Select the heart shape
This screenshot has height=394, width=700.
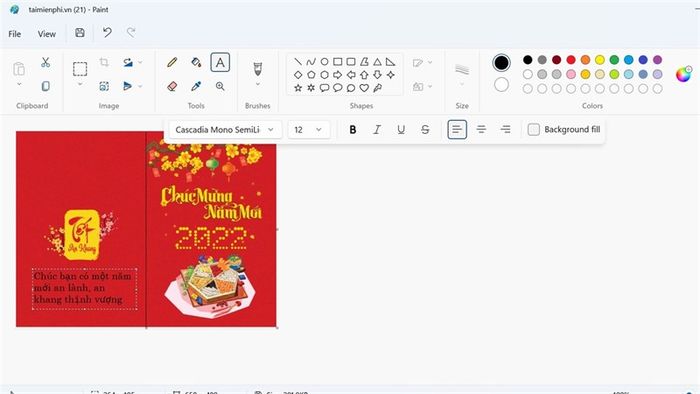364,88
